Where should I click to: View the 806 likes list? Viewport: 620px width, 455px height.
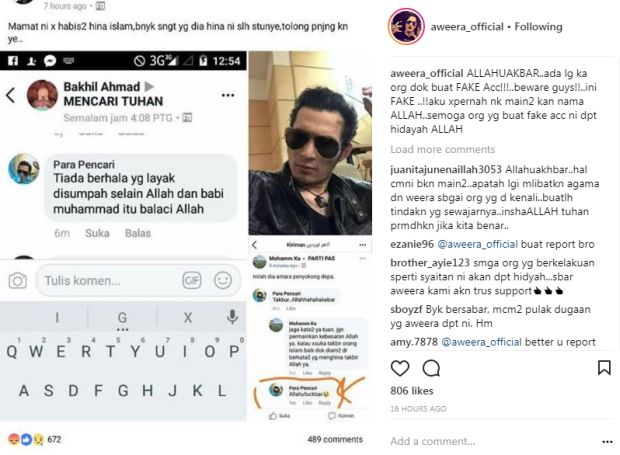(x=412, y=391)
